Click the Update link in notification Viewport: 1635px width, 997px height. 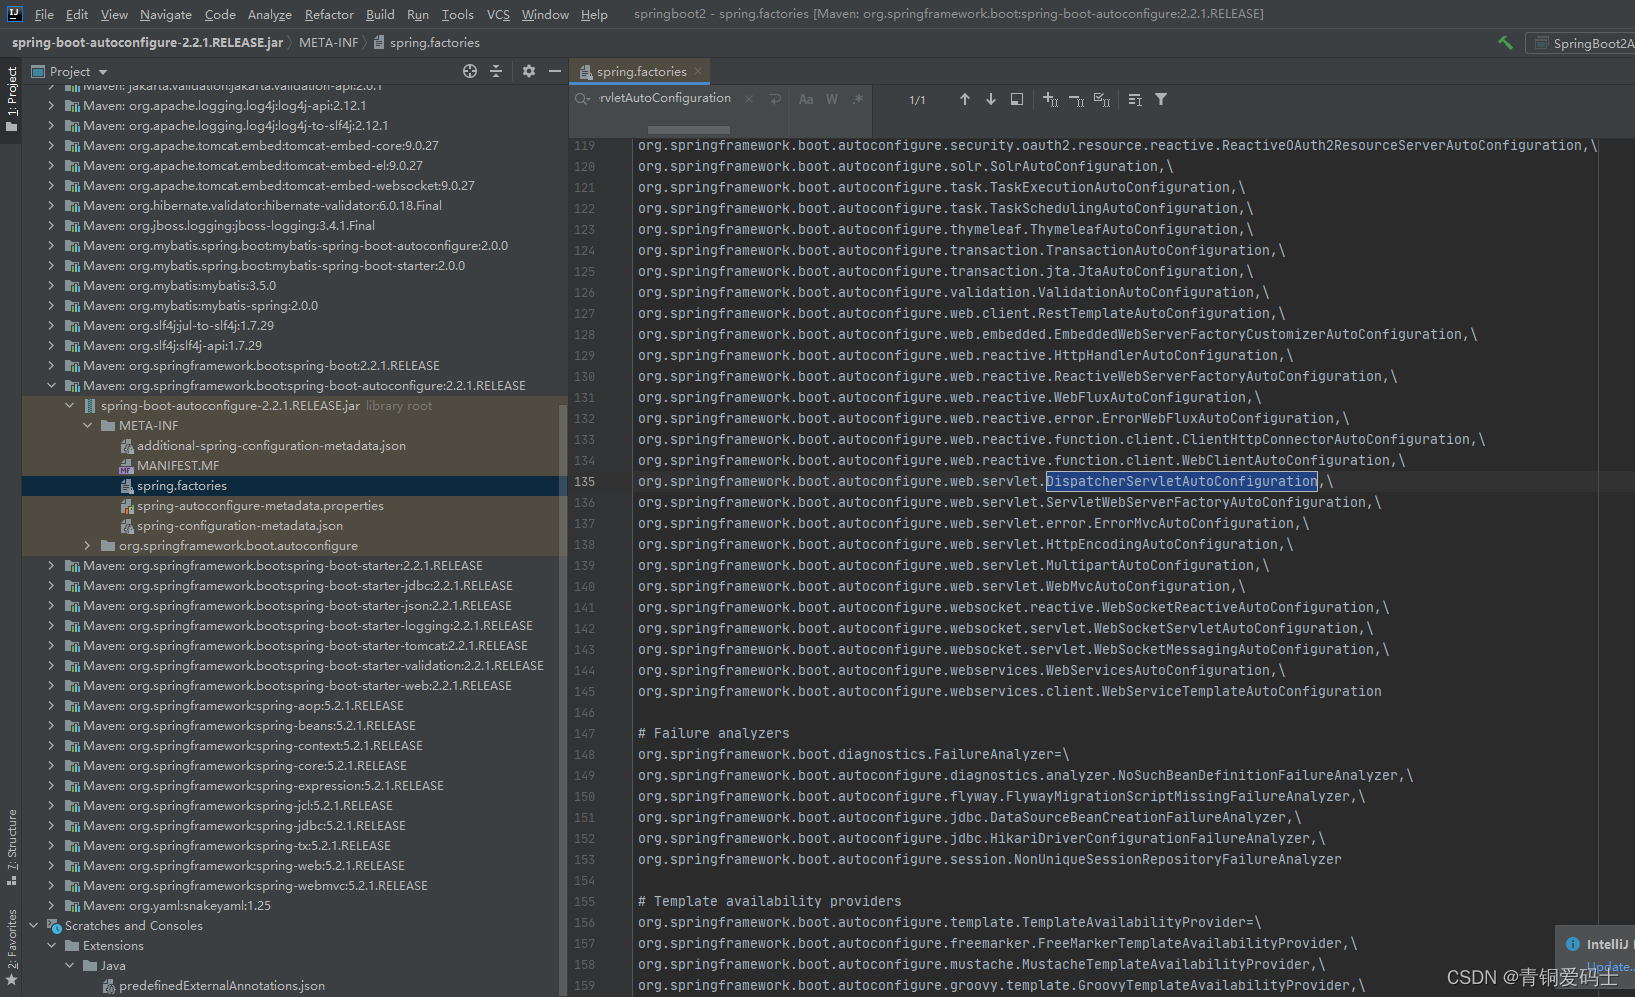[1608, 967]
